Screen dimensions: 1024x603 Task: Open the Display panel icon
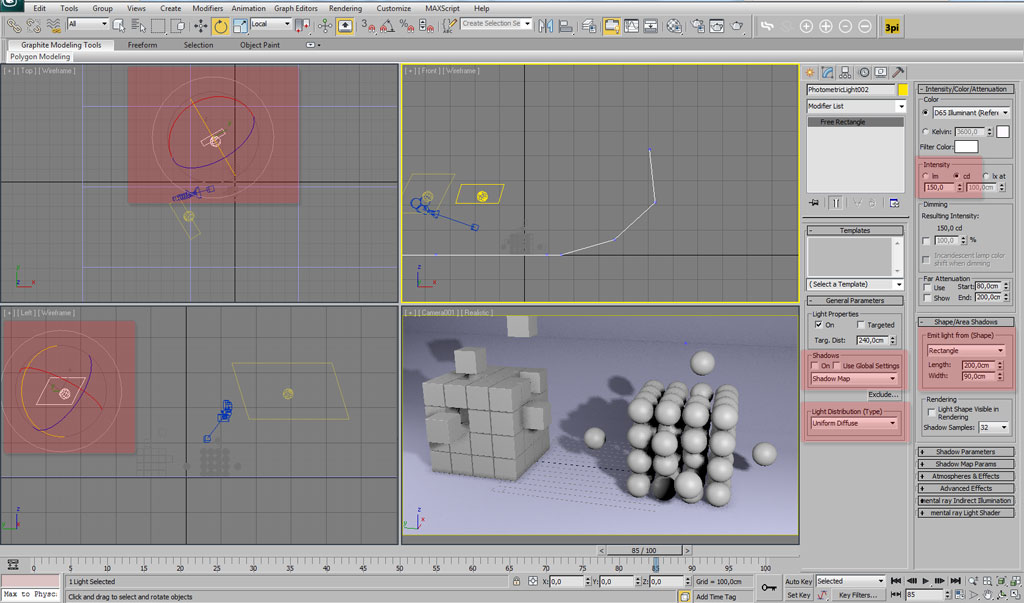(x=880, y=73)
